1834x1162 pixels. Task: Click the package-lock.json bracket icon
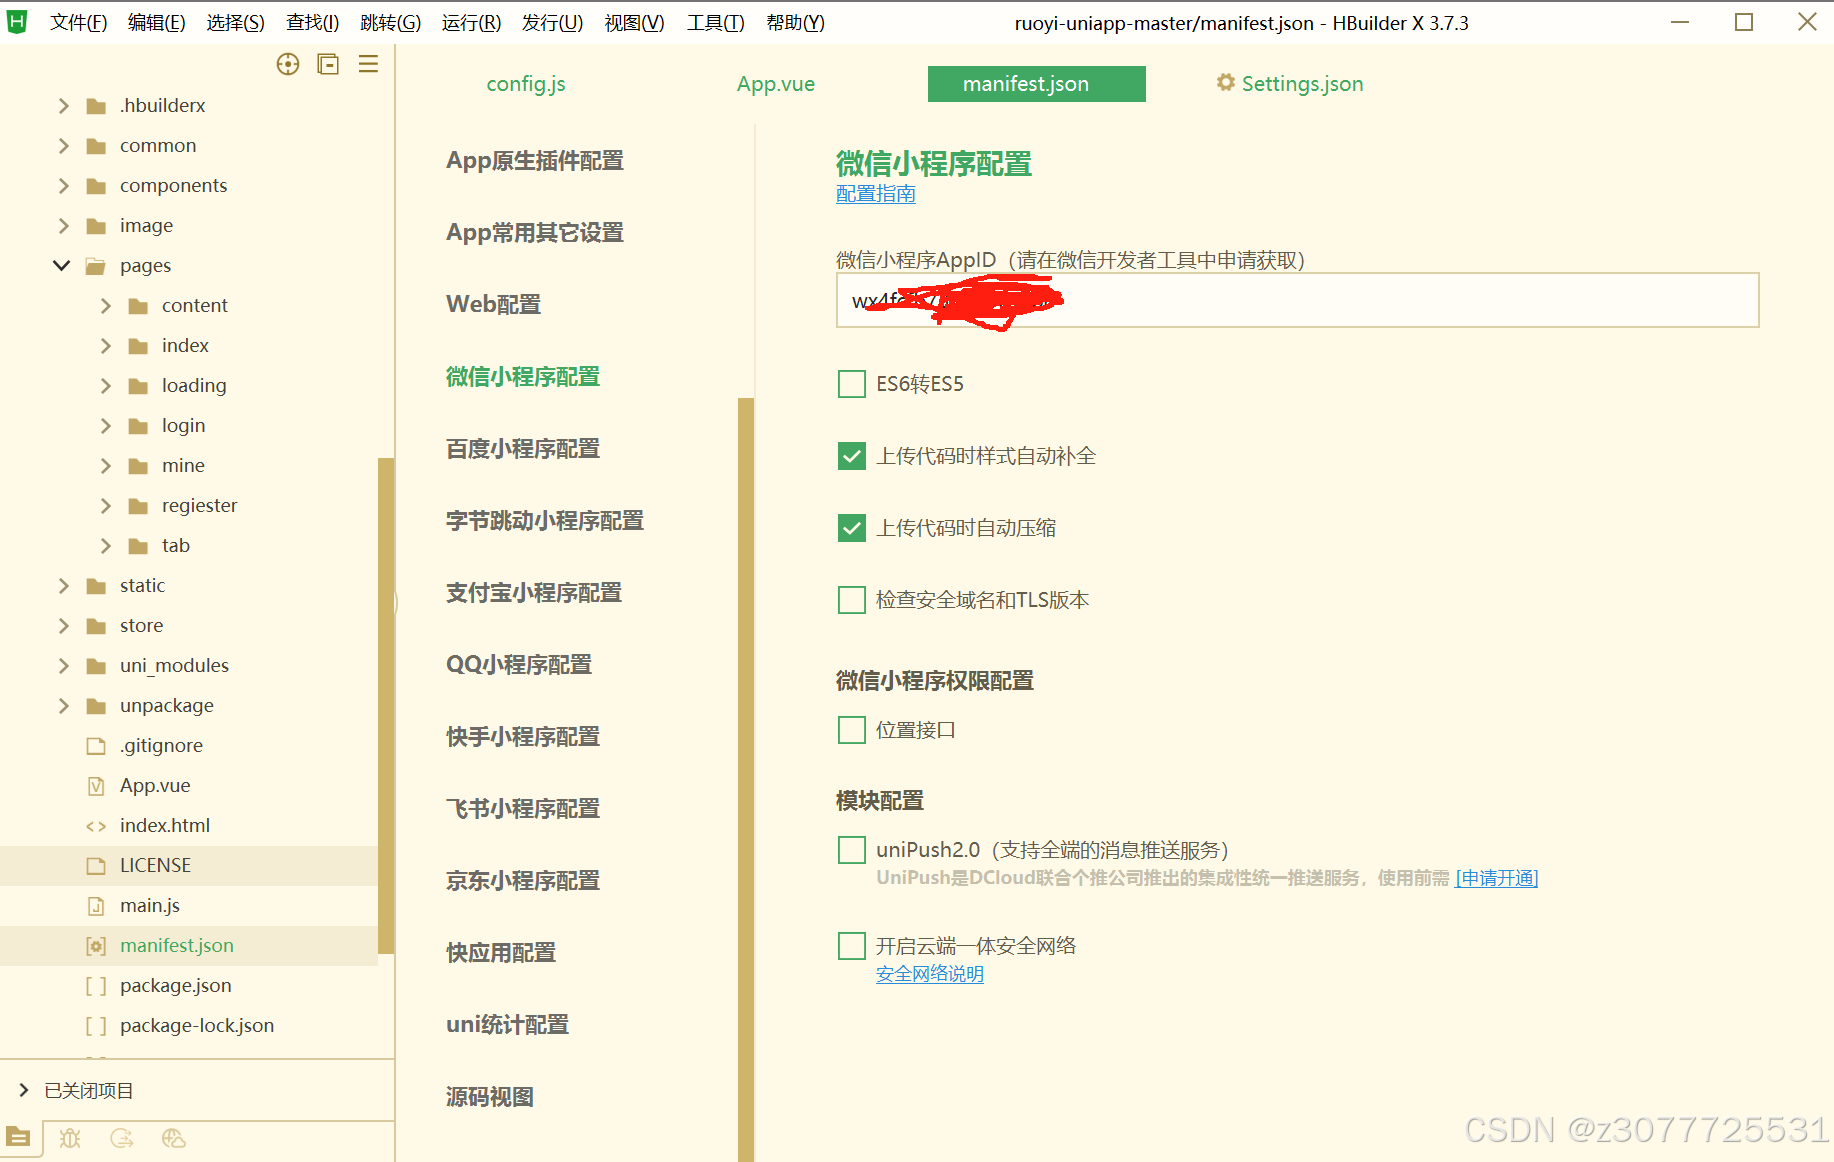96,1026
